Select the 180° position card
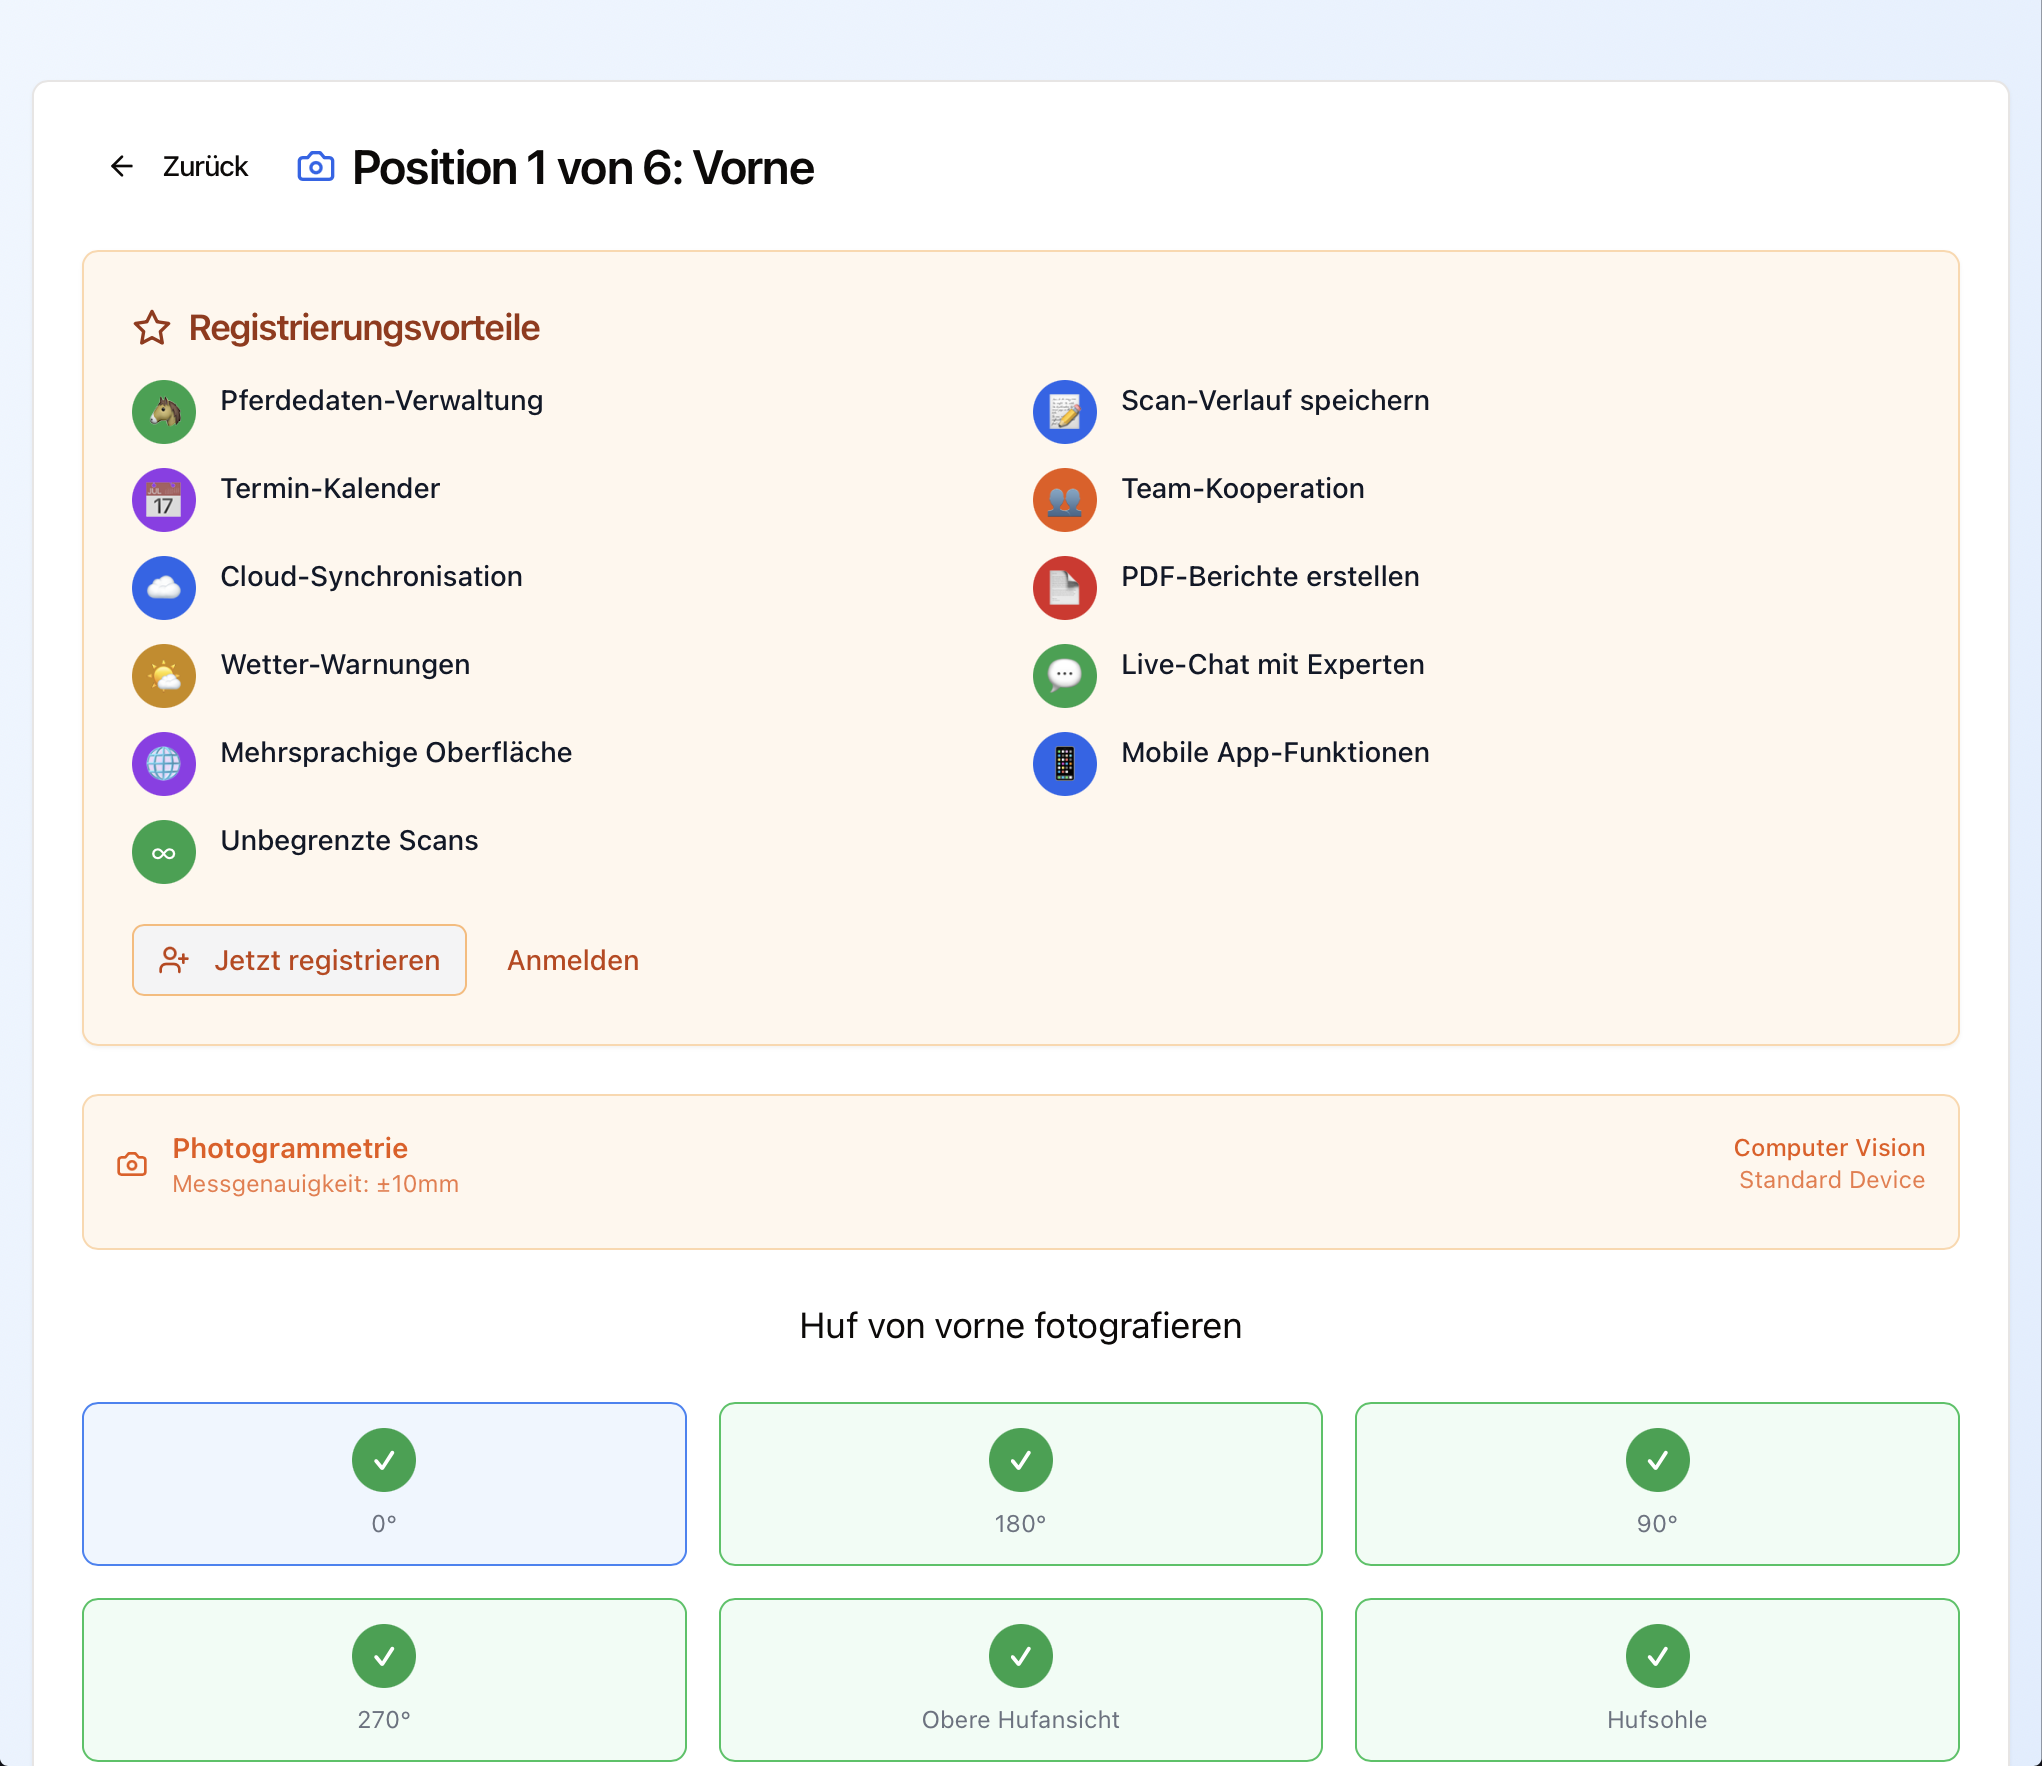The height and width of the screenshot is (1766, 2042). [1020, 1484]
